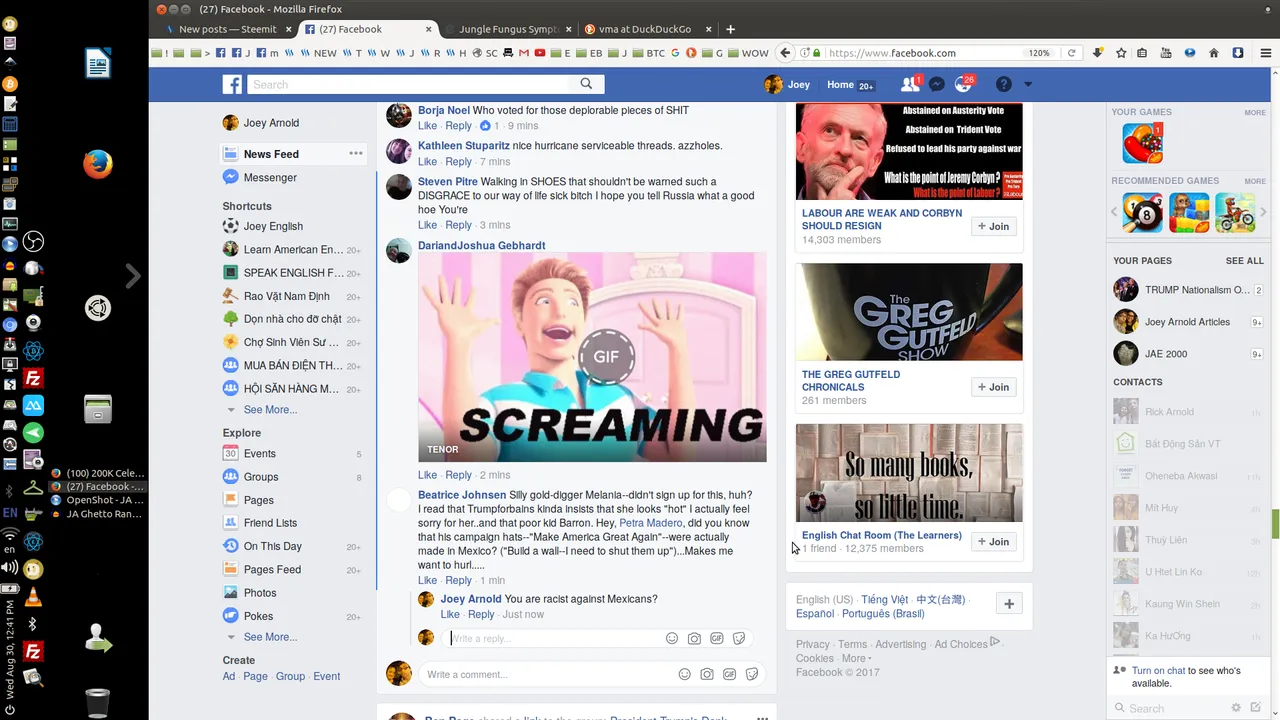Open Firefox hamburger menu

(x=1265, y=53)
